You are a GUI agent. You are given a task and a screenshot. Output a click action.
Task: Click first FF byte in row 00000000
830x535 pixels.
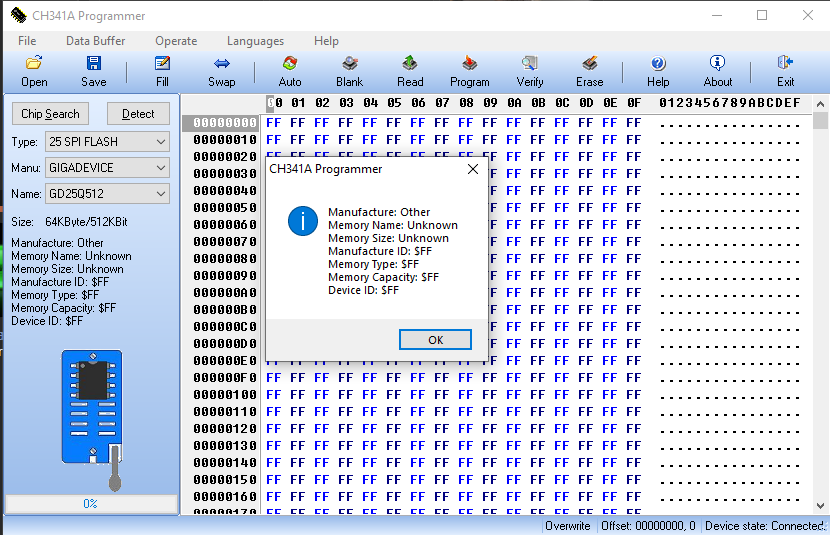(x=274, y=123)
